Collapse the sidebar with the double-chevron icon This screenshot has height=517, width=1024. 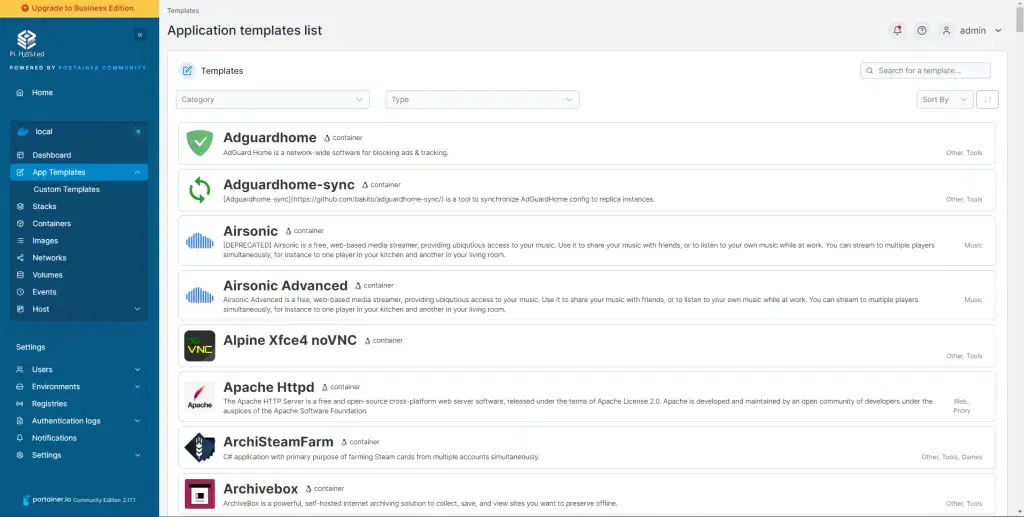(140, 35)
